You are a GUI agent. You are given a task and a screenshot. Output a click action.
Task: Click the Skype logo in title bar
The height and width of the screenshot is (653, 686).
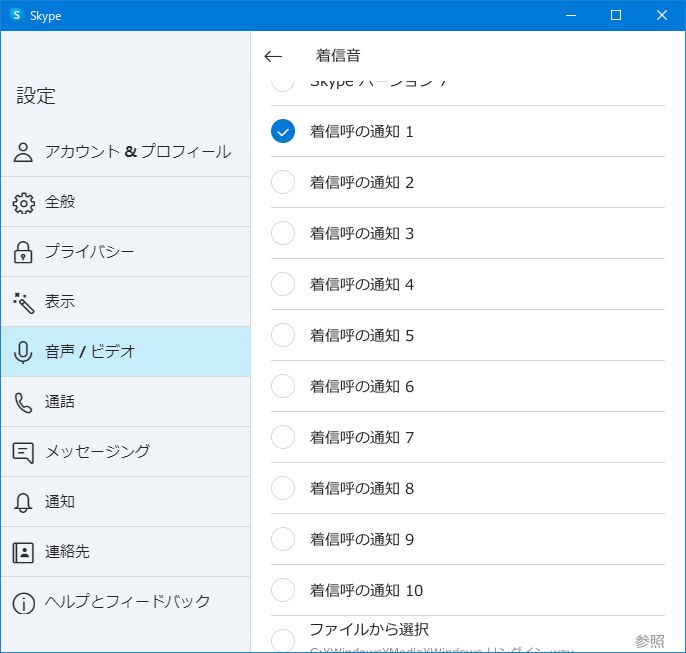(x=17, y=15)
